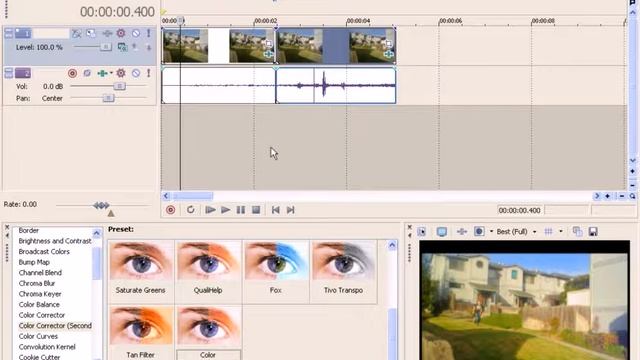Toggle Loop Playback
The width and height of the screenshot is (640, 360).
[190, 210]
